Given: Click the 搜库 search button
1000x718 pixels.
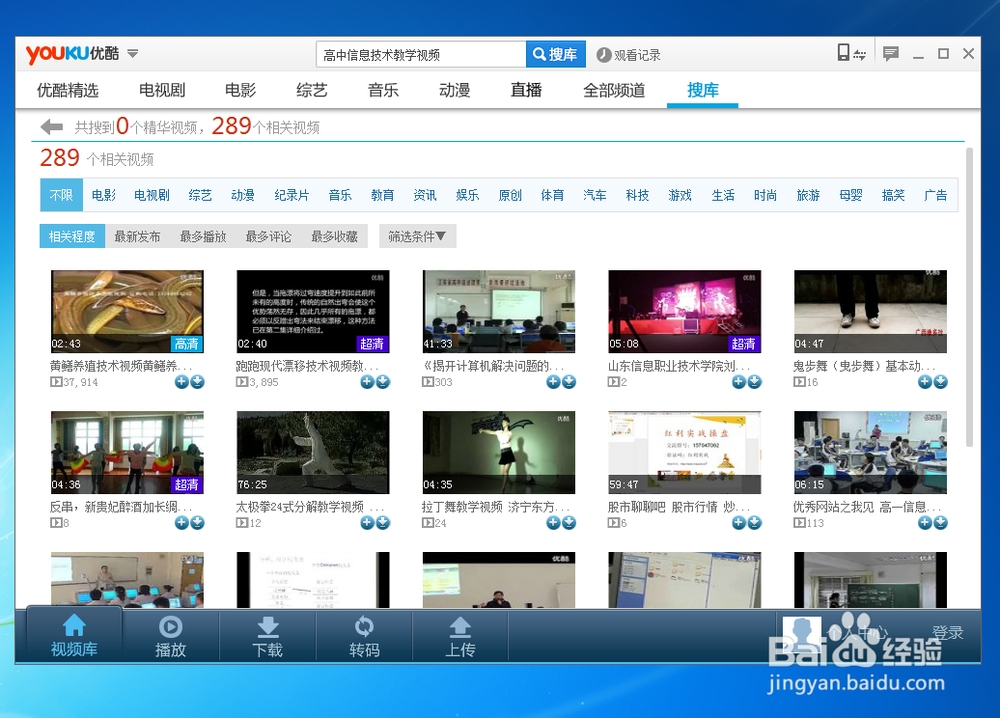Looking at the screenshot, I should coord(555,55).
